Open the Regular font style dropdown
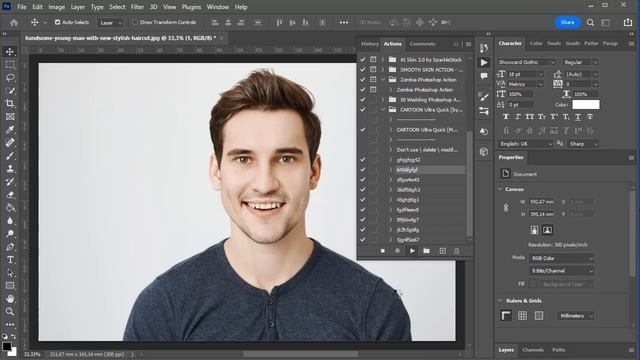Screen dimensions: 640x360 (x=580, y=62)
